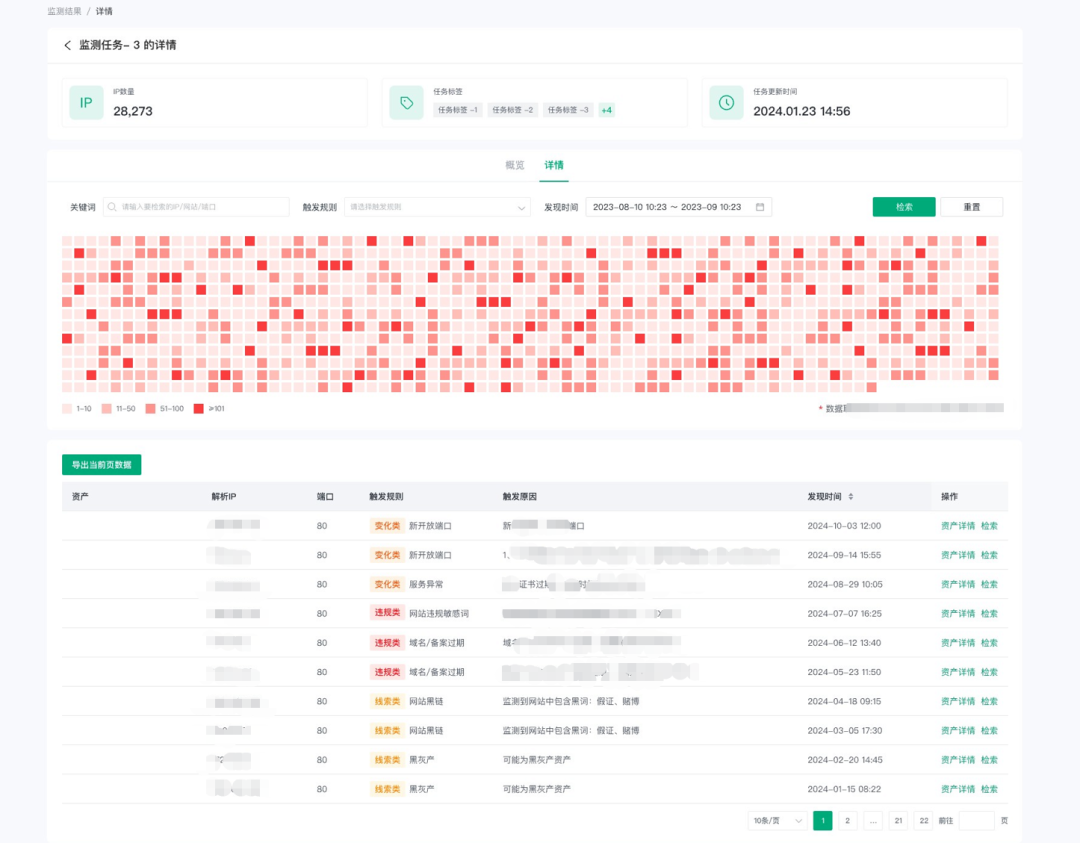Go to page 22 in pagination
This screenshot has width=1080, height=843.
(x=924, y=820)
